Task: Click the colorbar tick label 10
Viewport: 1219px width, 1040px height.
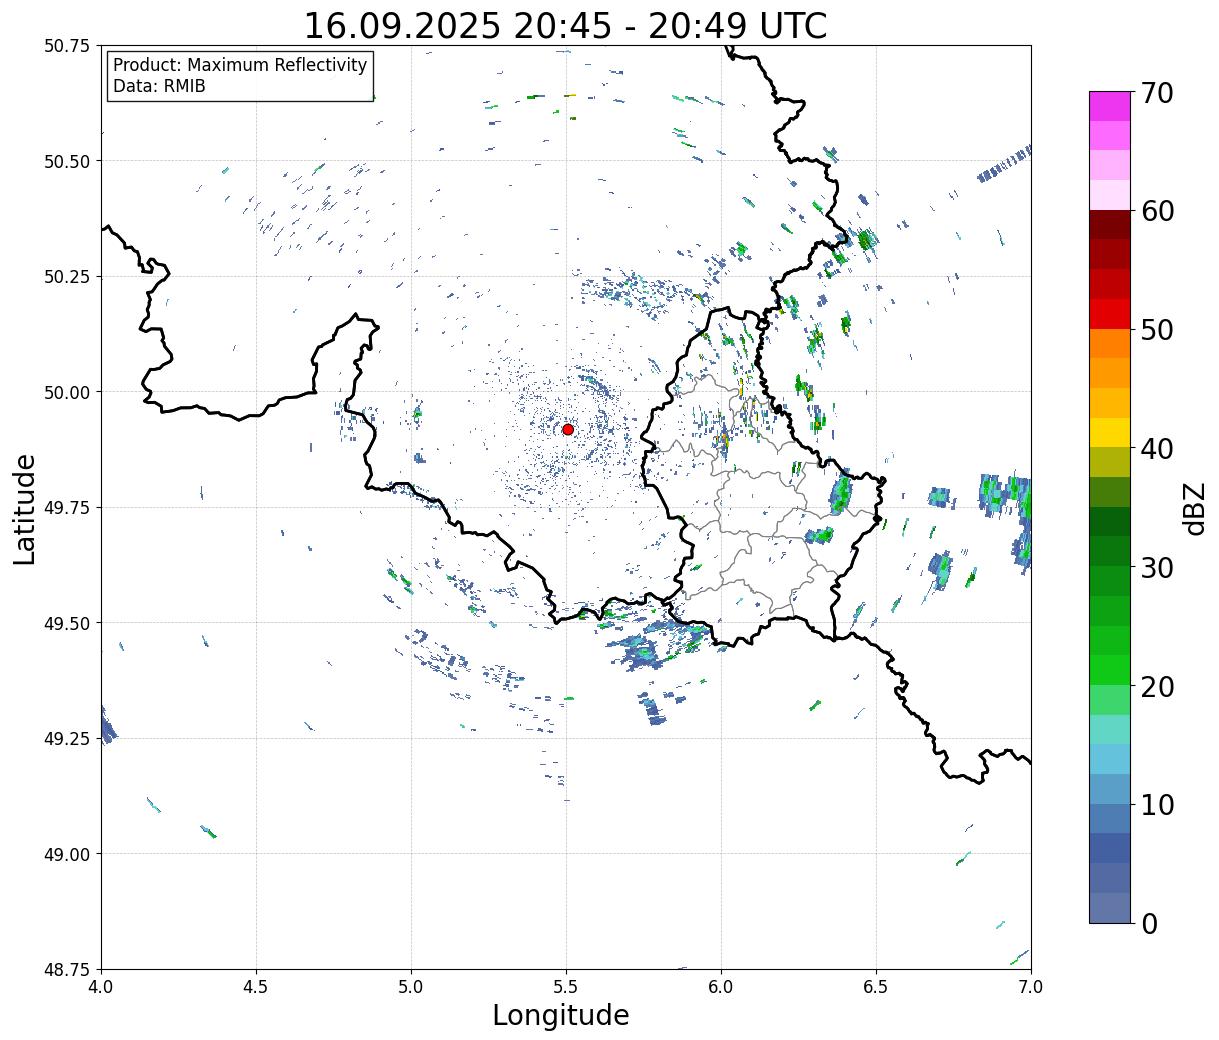Action: pos(1157,804)
